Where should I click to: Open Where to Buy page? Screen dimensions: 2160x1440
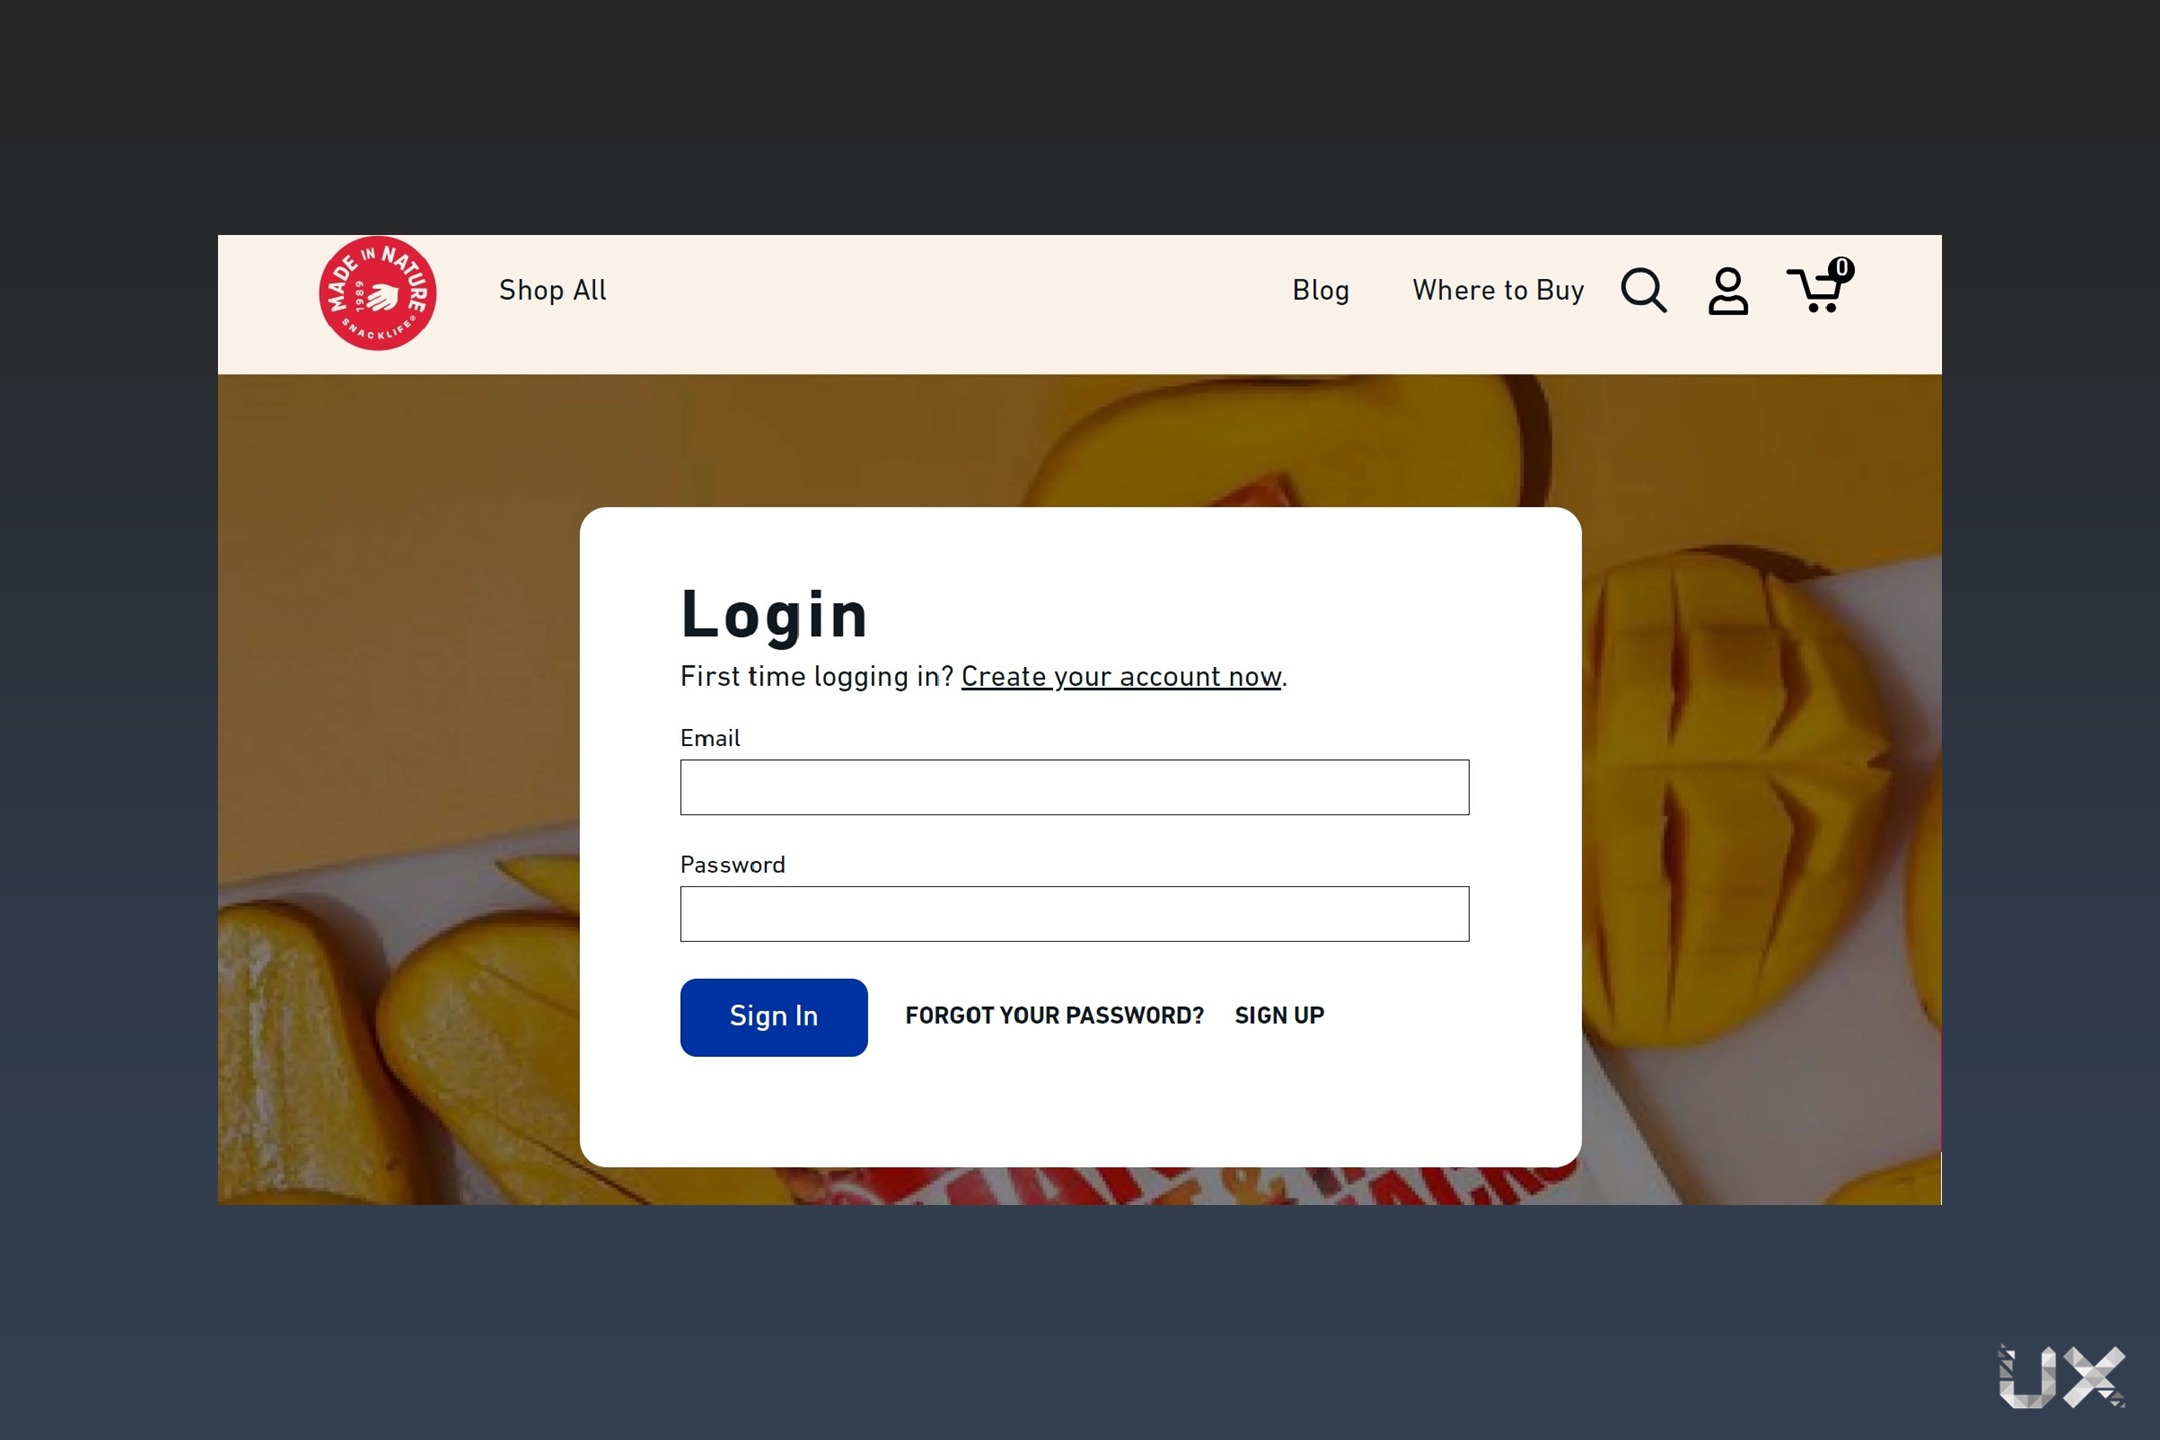pyautogui.click(x=1498, y=290)
